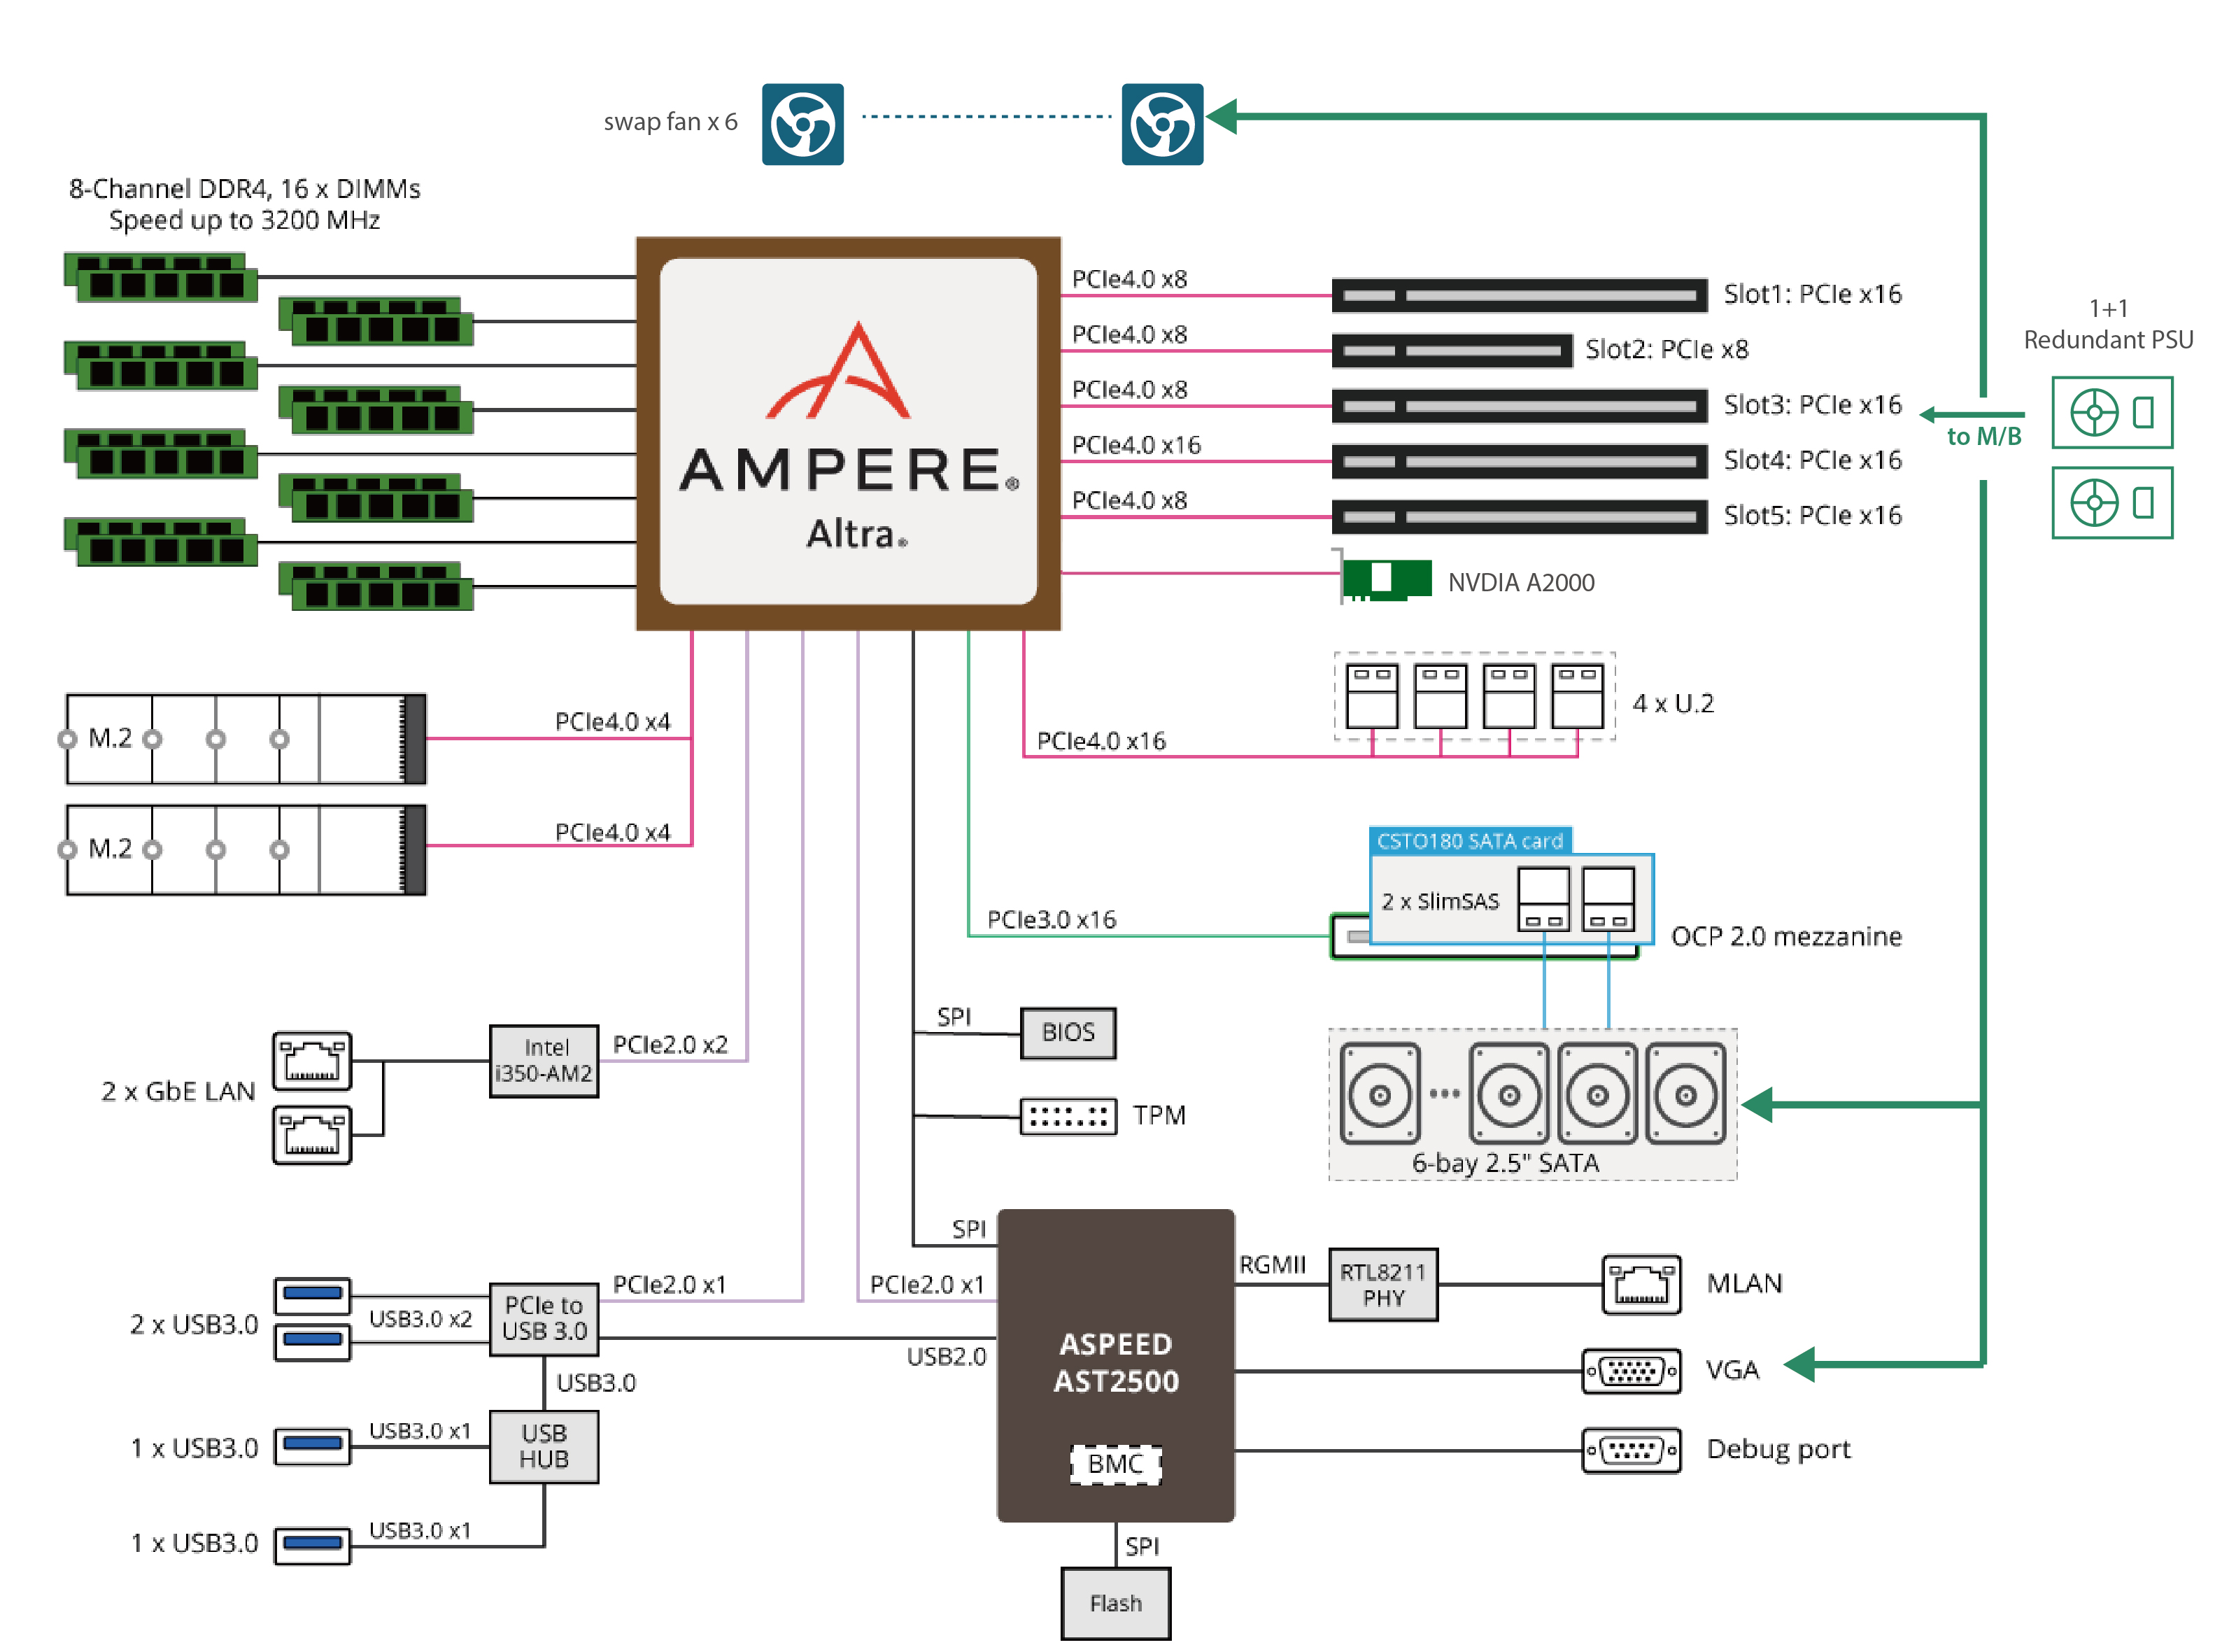Screen dimensions: 2229x1652
Task: Select the TPM module icon
Action: (x=1068, y=1115)
